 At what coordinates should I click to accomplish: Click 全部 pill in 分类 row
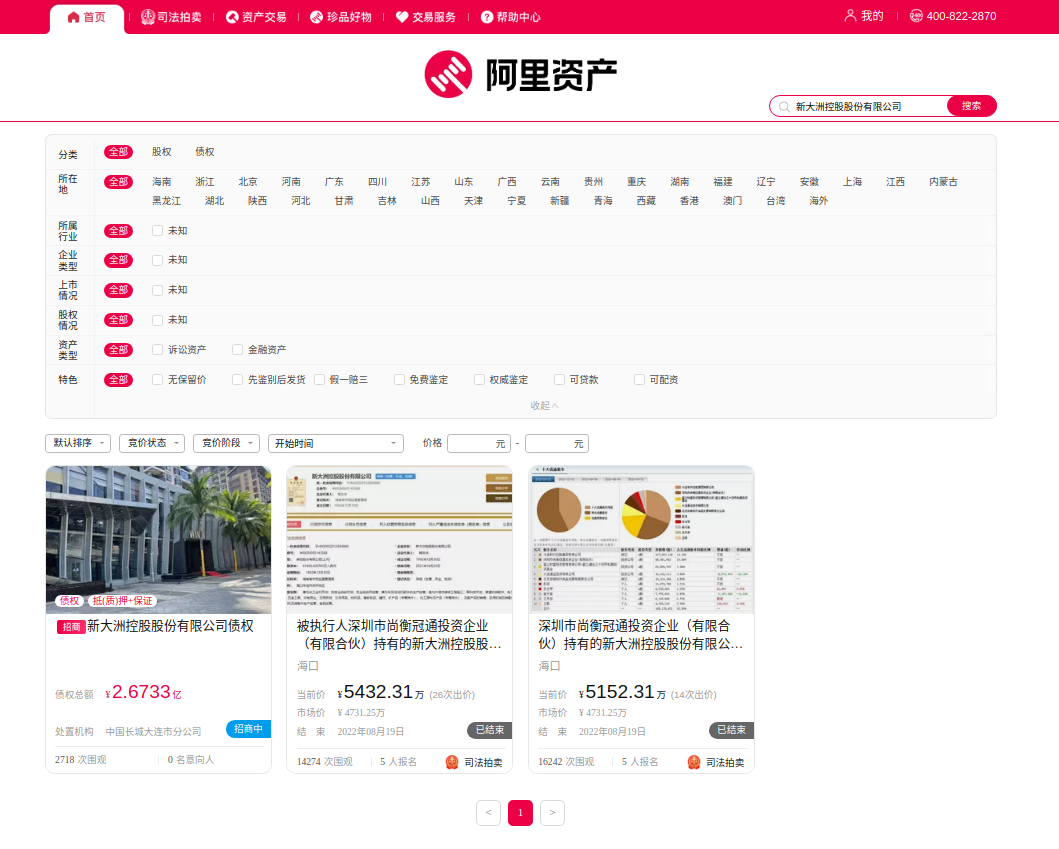tap(118, 152)
